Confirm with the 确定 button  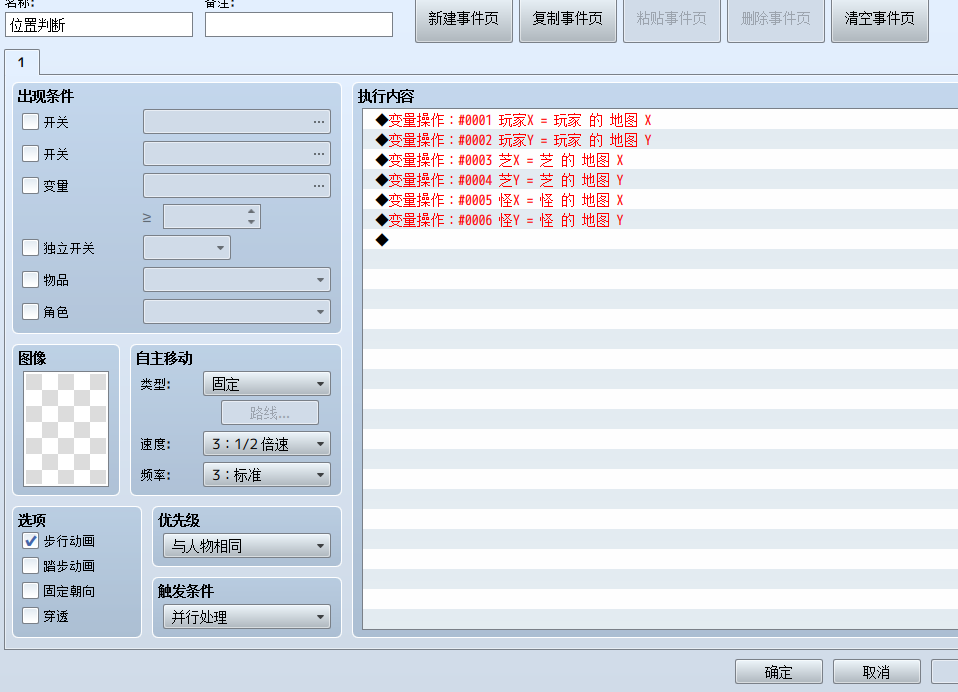[779, 672]
